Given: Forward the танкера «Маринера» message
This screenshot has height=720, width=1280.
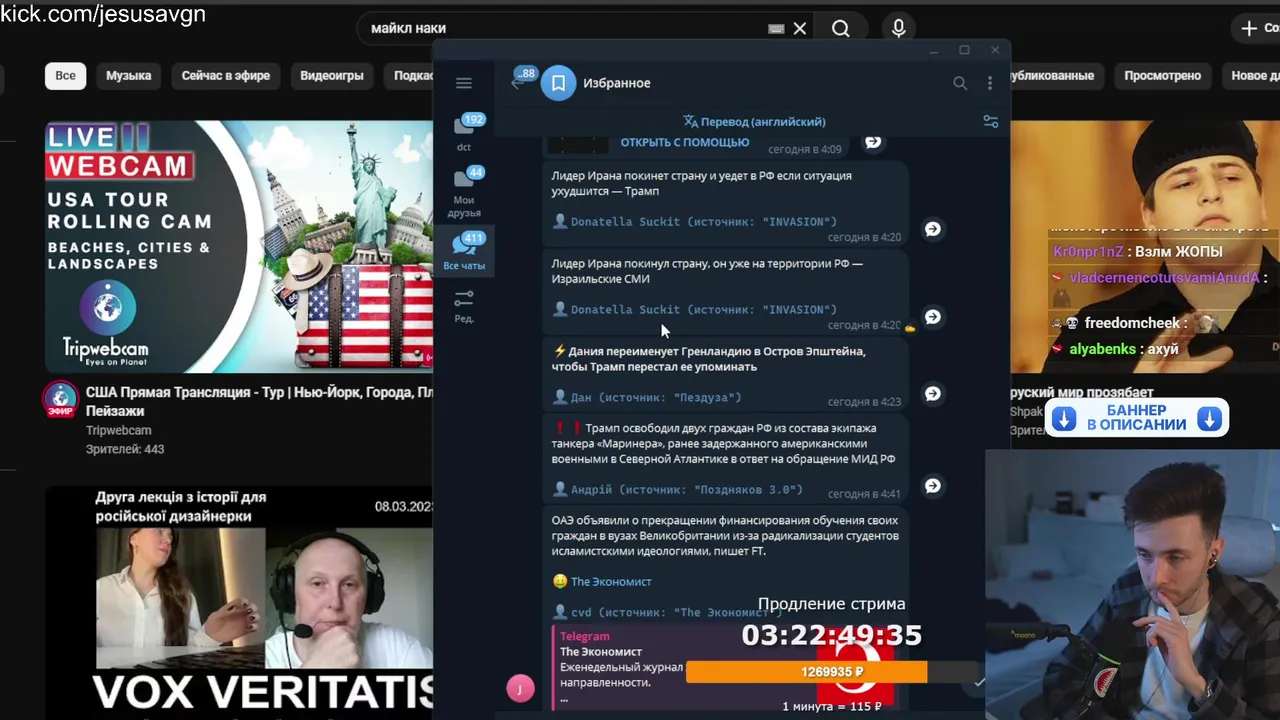Looking at the screenshot, I should tap(932, 486).
